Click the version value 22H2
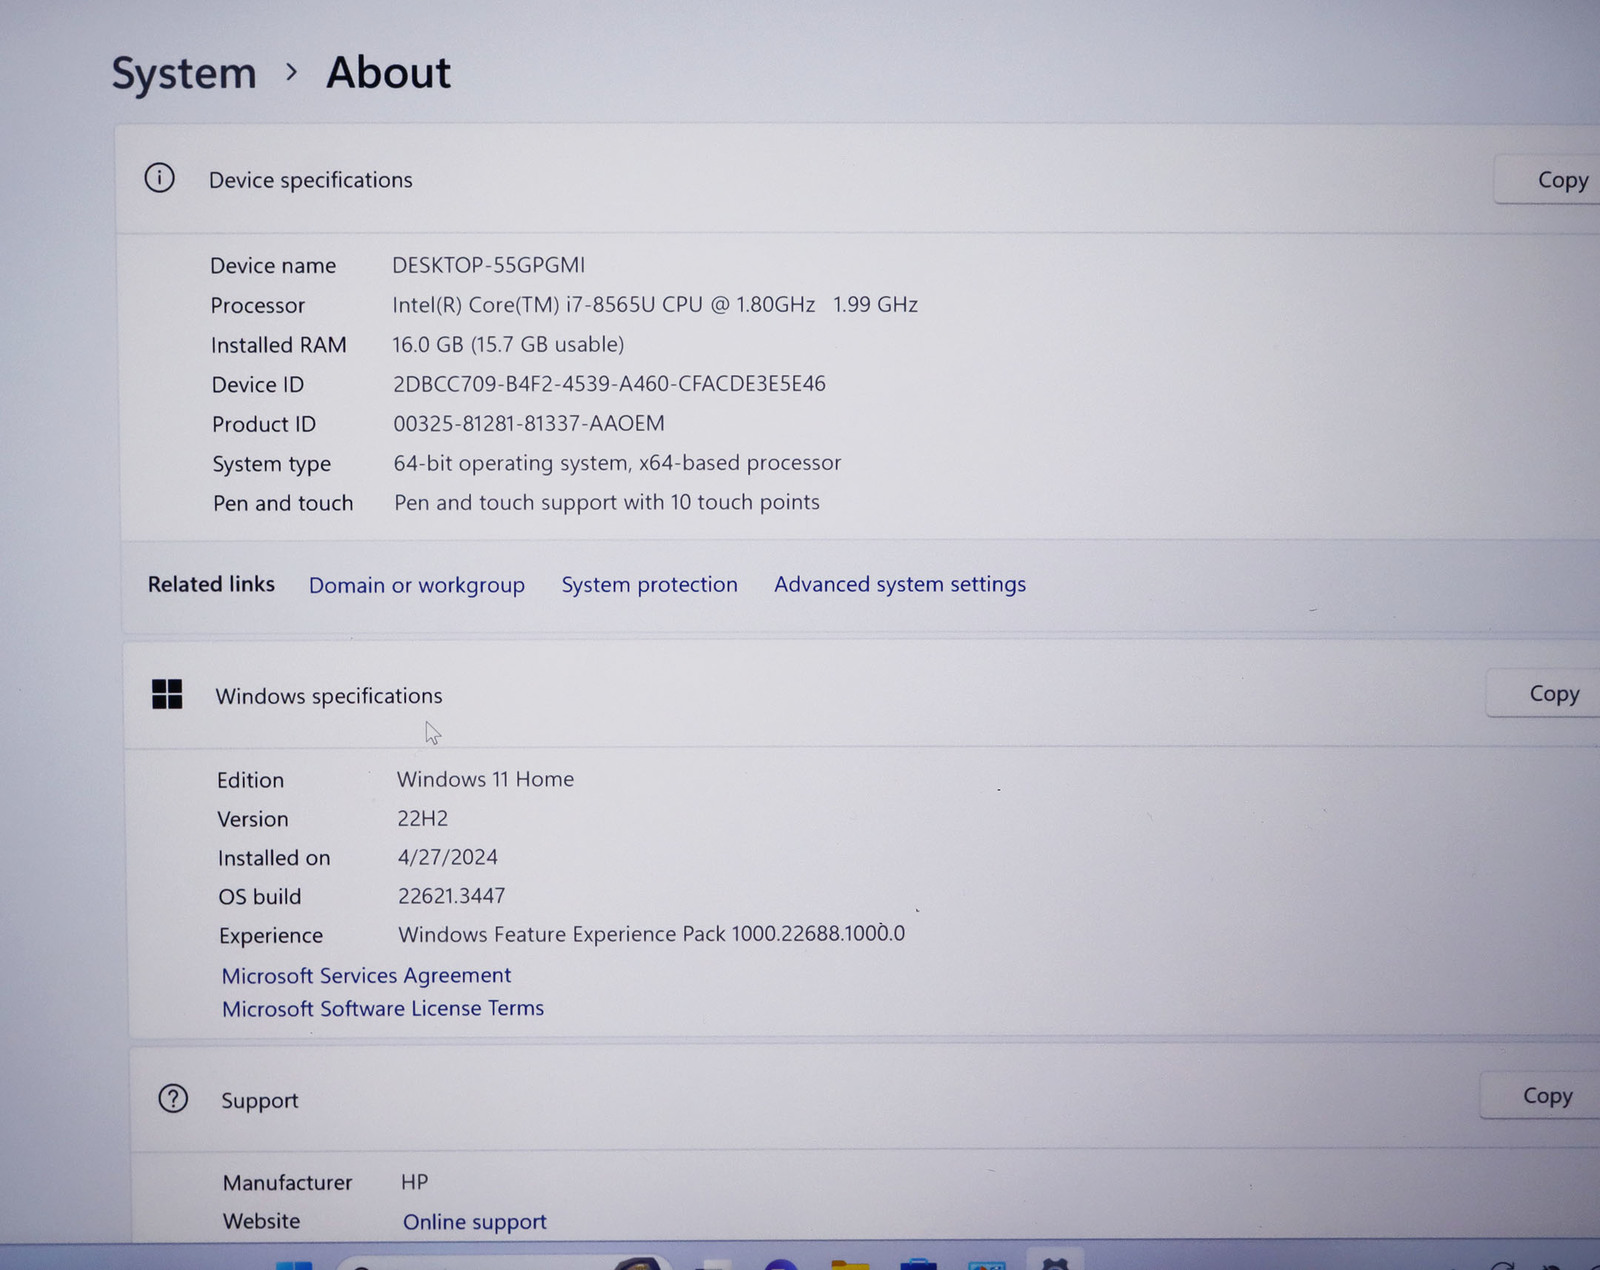This screenshot has height=1270, width=1600. 422,818
